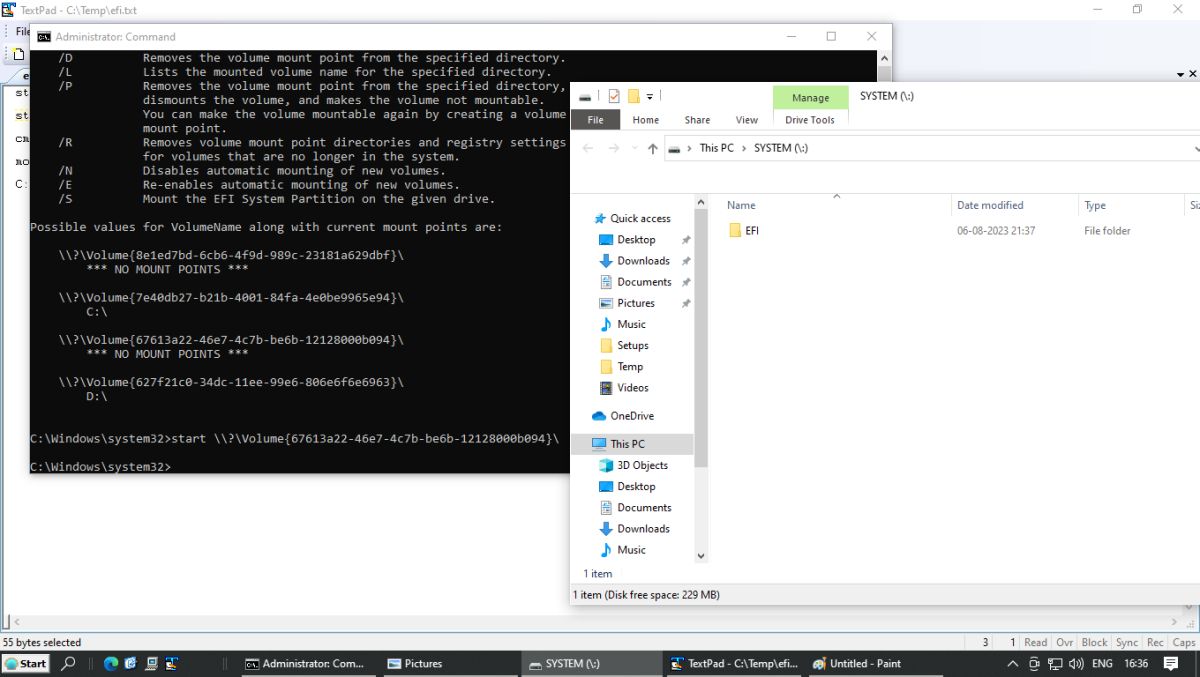Image resolution: width=1200 pixels, height=677 pixels.
Task: Open Recent locations dropdown in Explorer
Action: point(636,148)
